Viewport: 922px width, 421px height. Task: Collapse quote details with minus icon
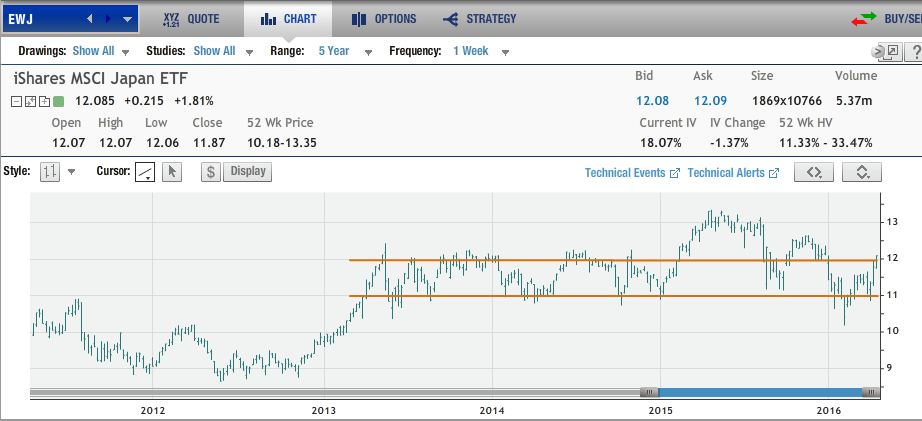[x=16, y=102]
